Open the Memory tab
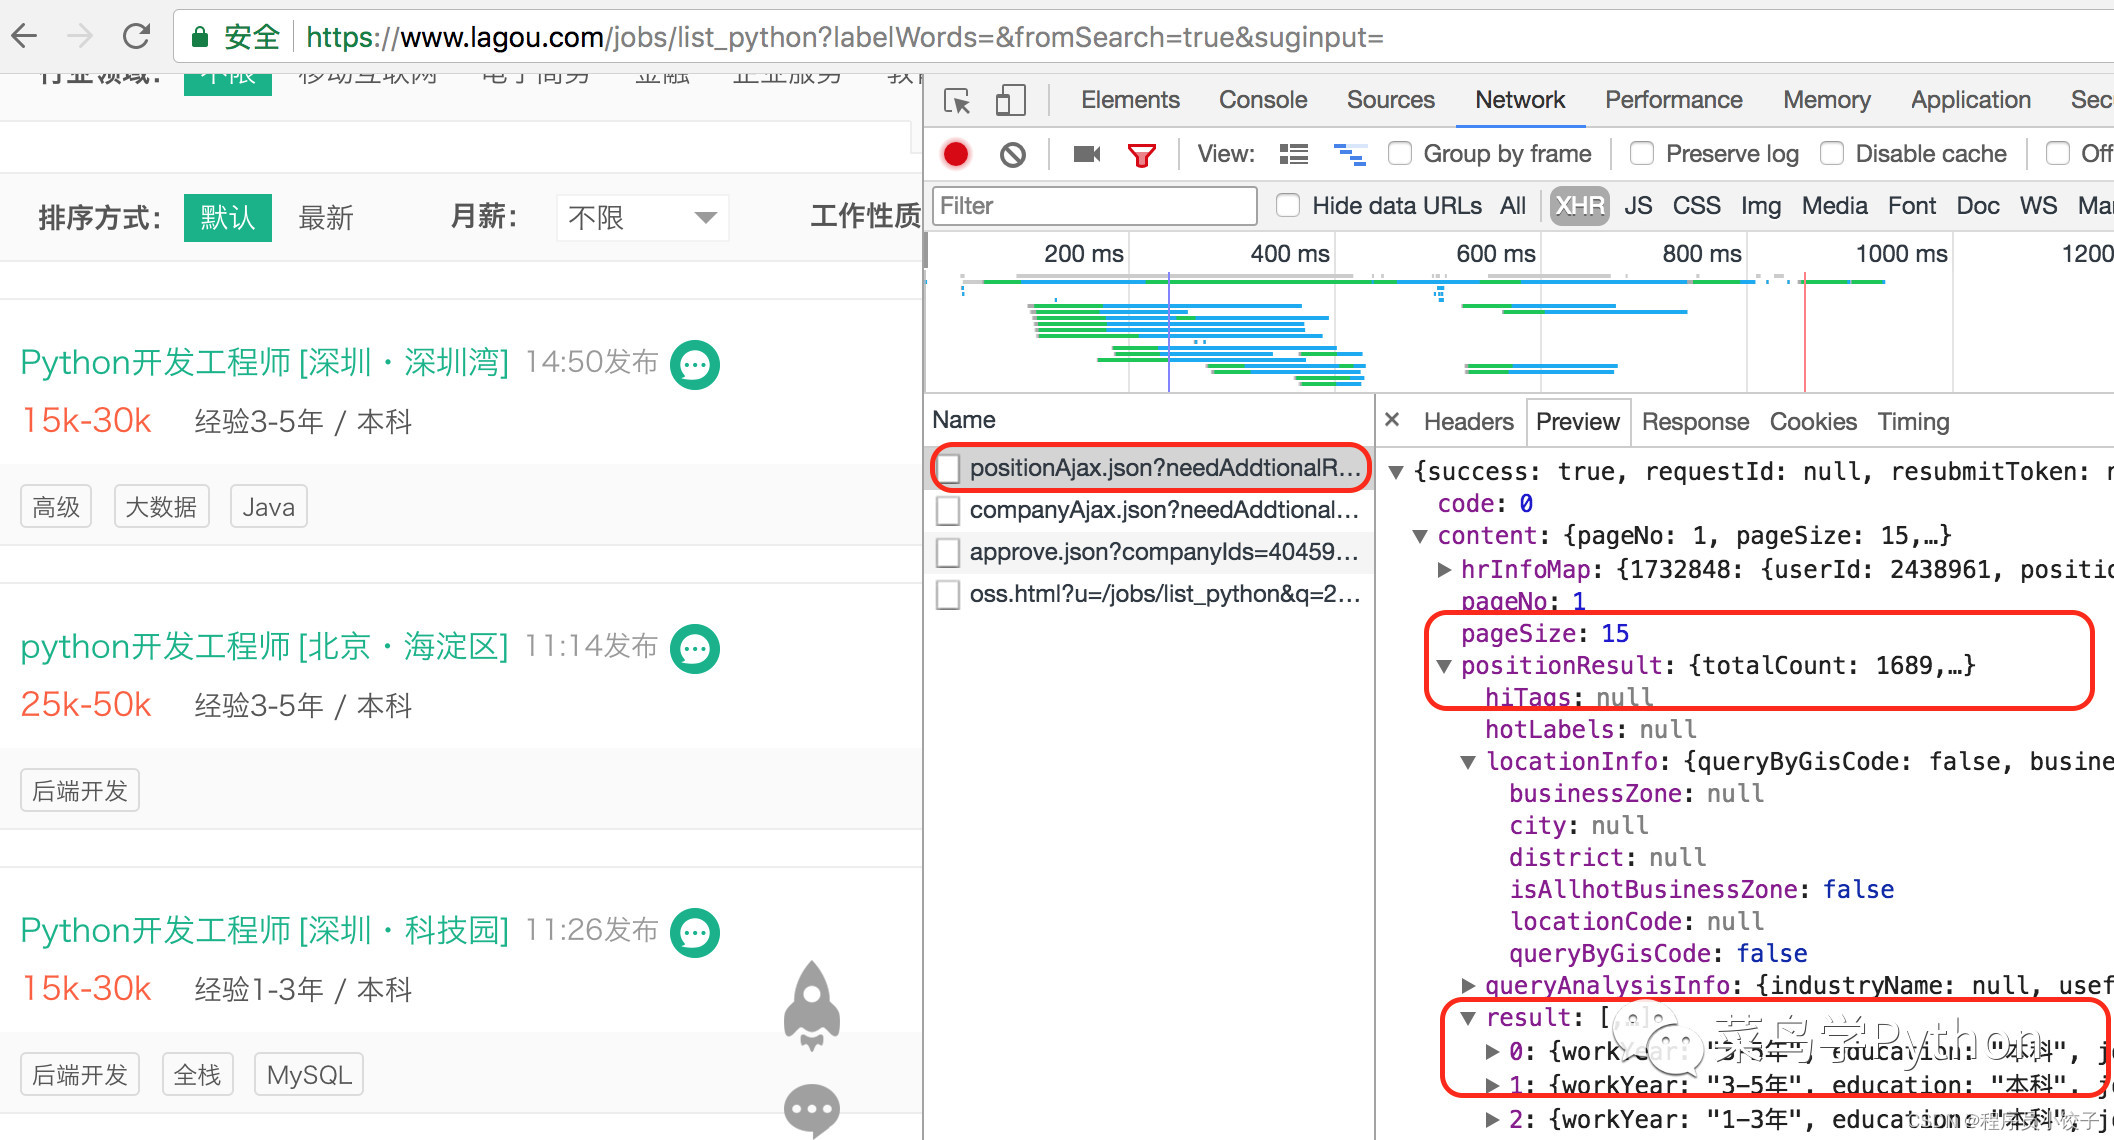 1826,100
